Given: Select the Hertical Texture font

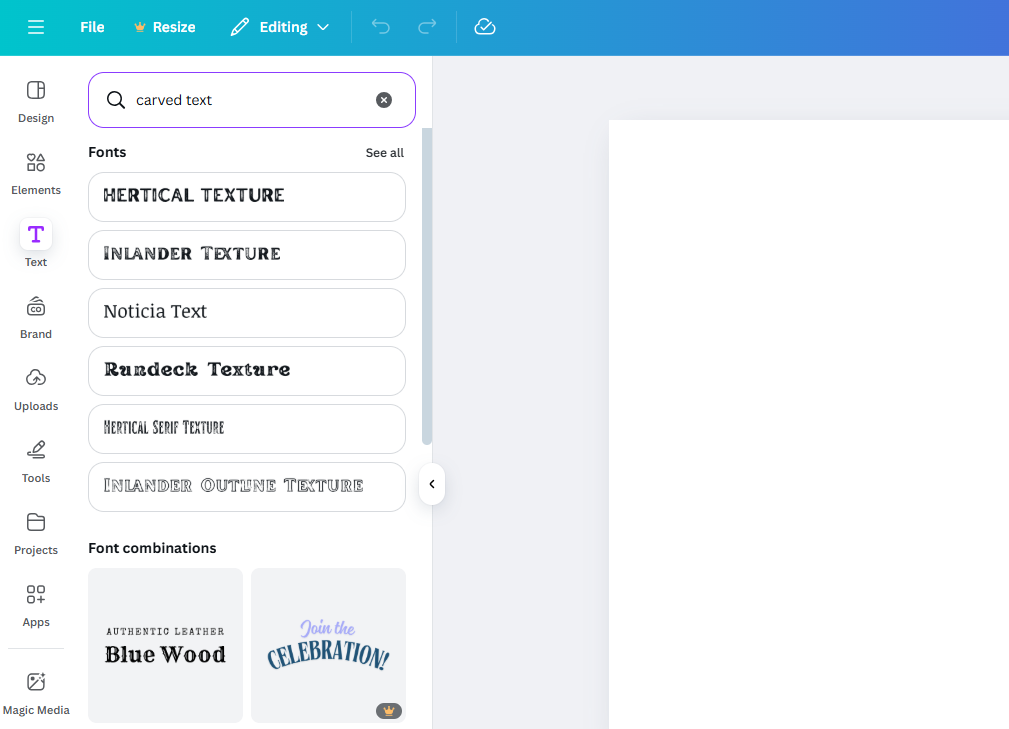Looking at the screenshot, I should 246,196.
